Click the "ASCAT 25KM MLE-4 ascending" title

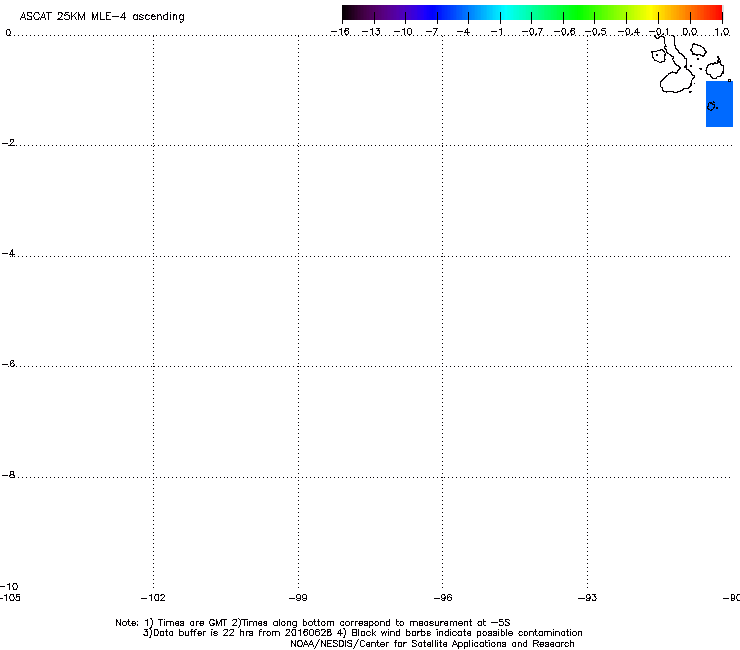pos(102,17)
